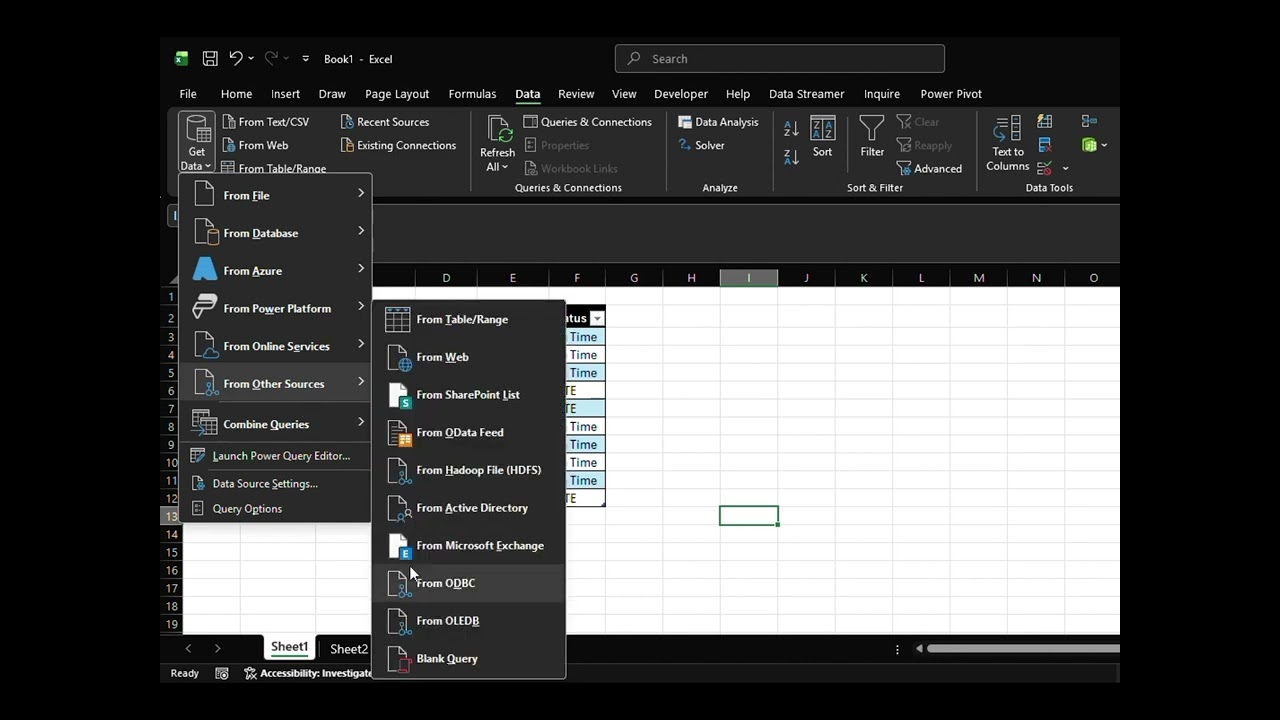Click the Refresh All icon
1280x720 pixels.
tap(498, 130)
